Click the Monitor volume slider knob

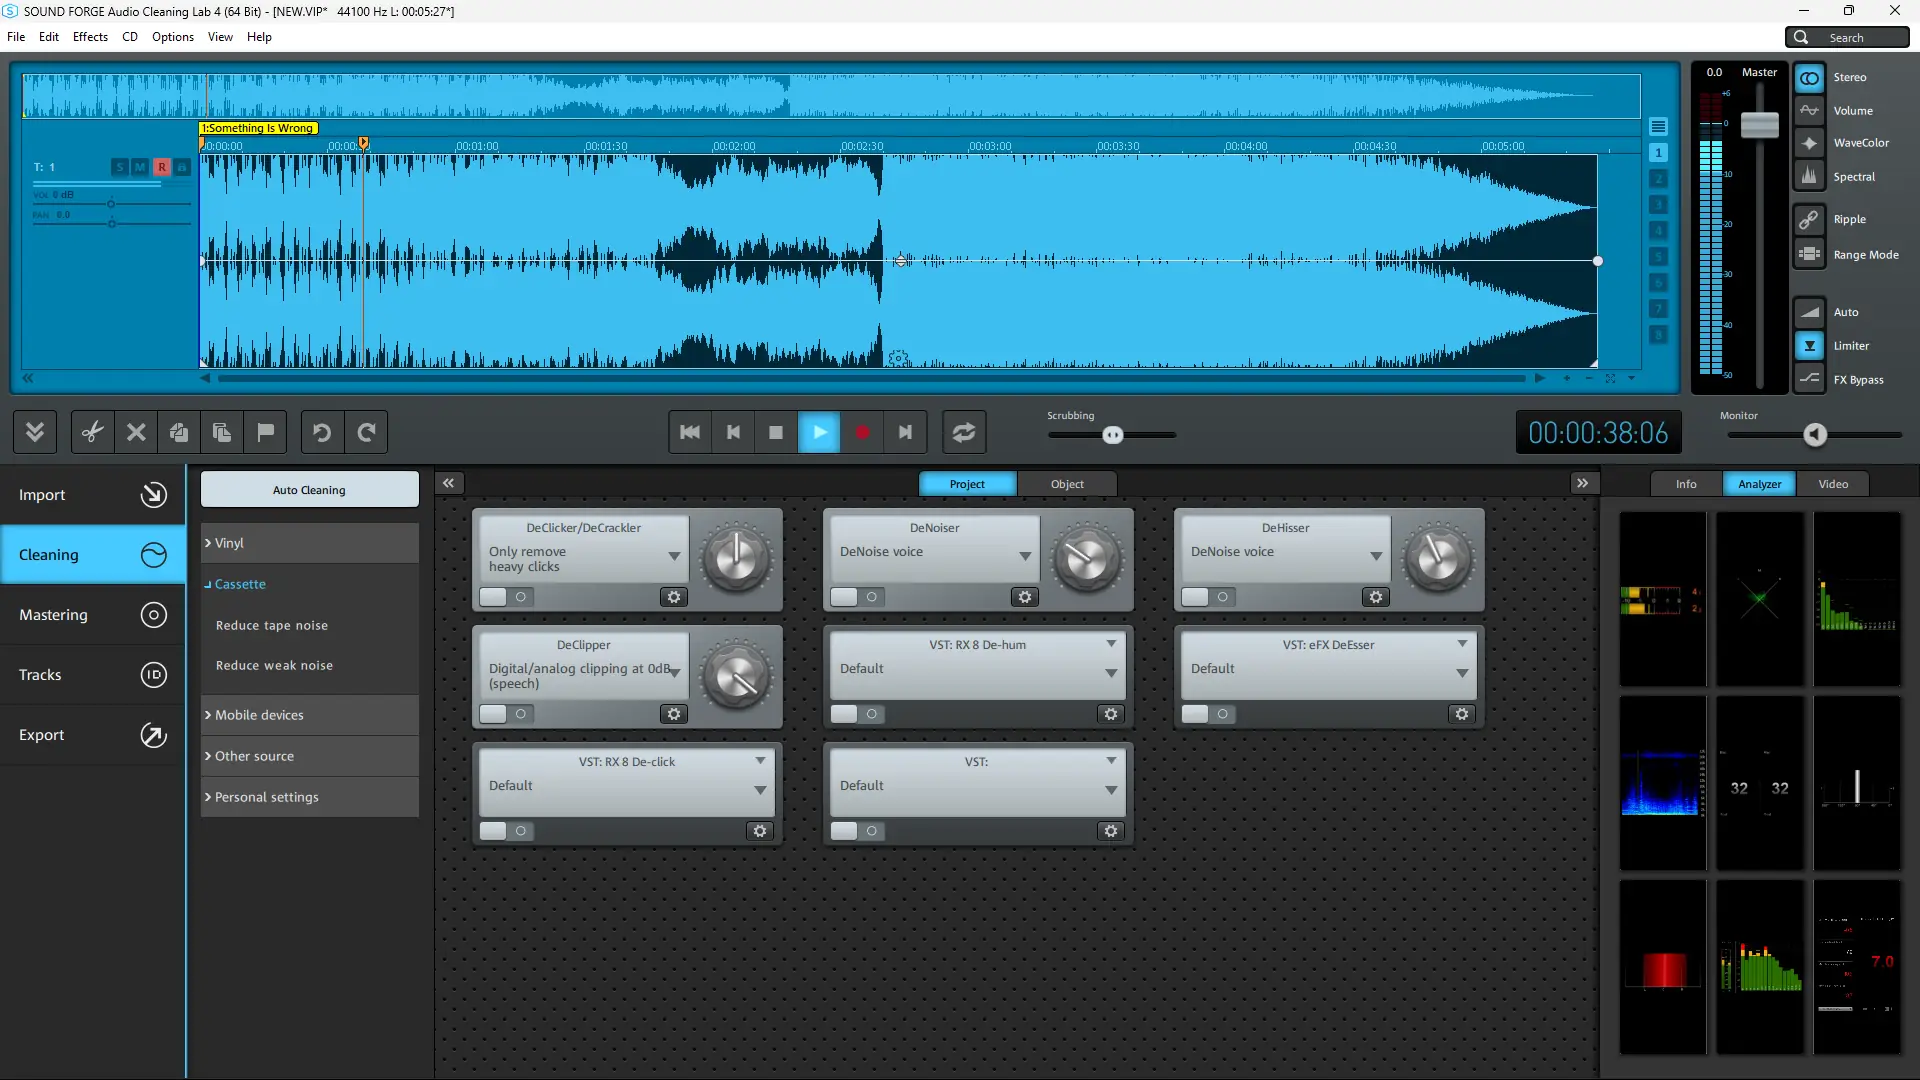(1815, 434)
